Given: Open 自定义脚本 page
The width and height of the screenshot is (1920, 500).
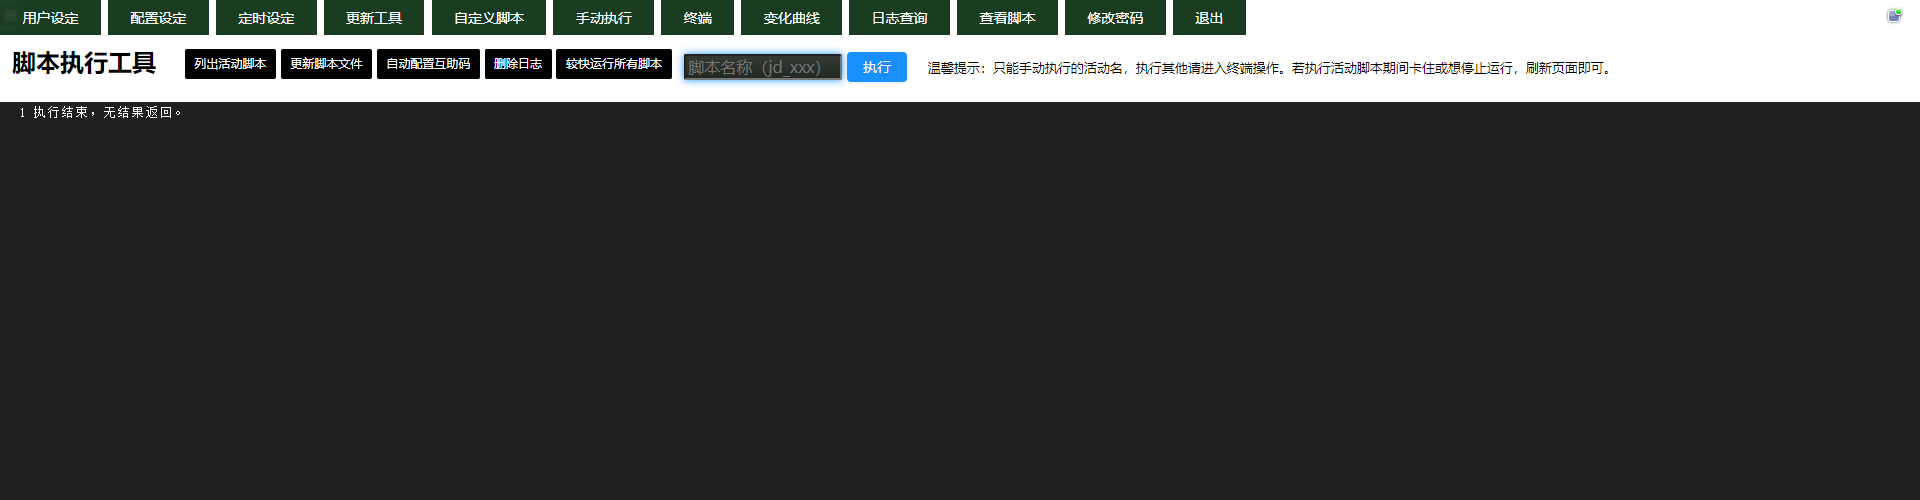Looking at the screenshot, I should click(x=489, y=17).
